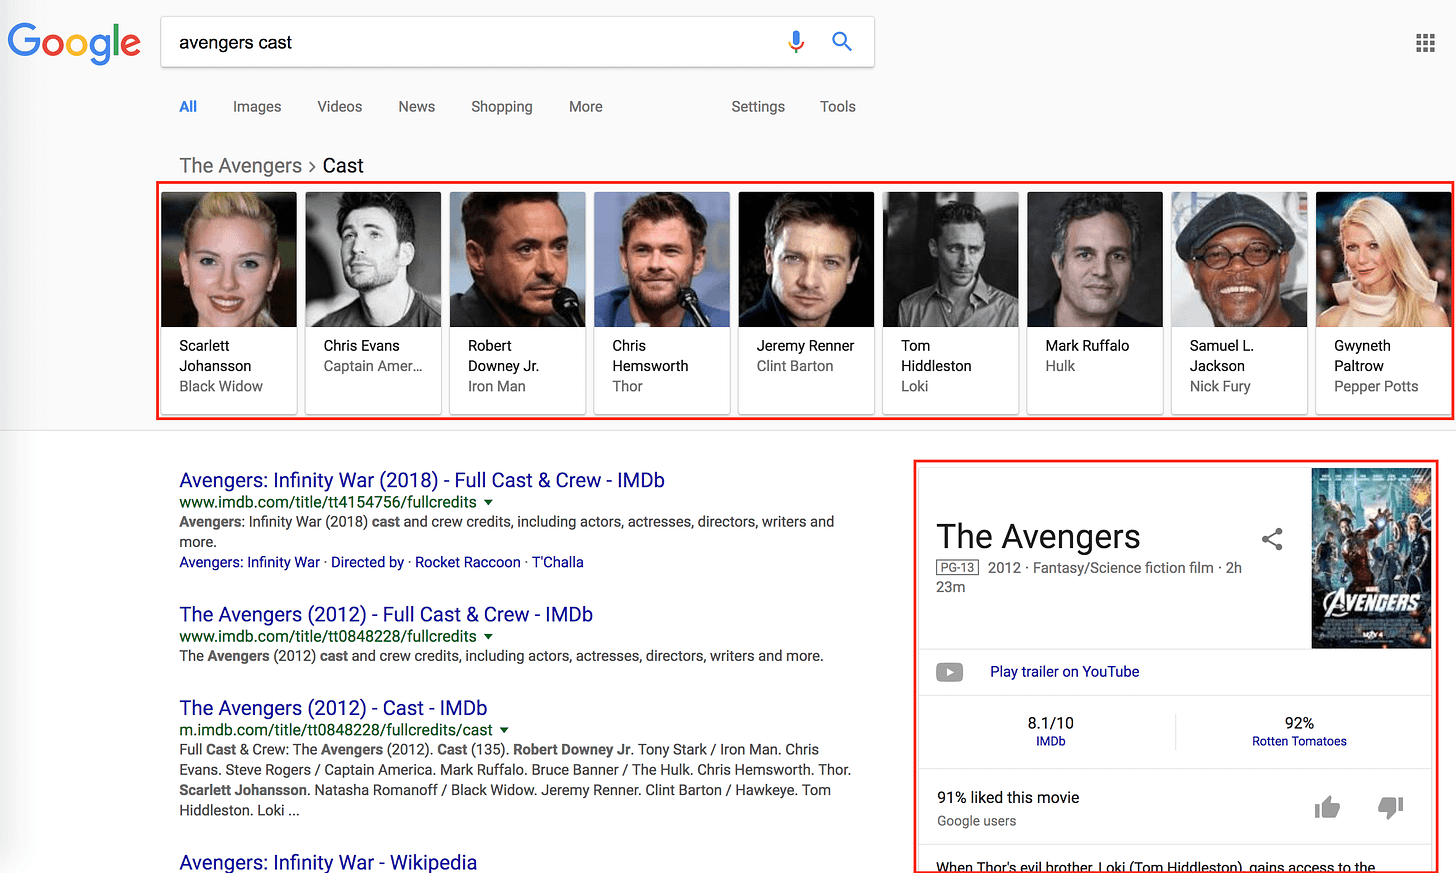Open Jeremy Renner cast card photo

[806, 260]
